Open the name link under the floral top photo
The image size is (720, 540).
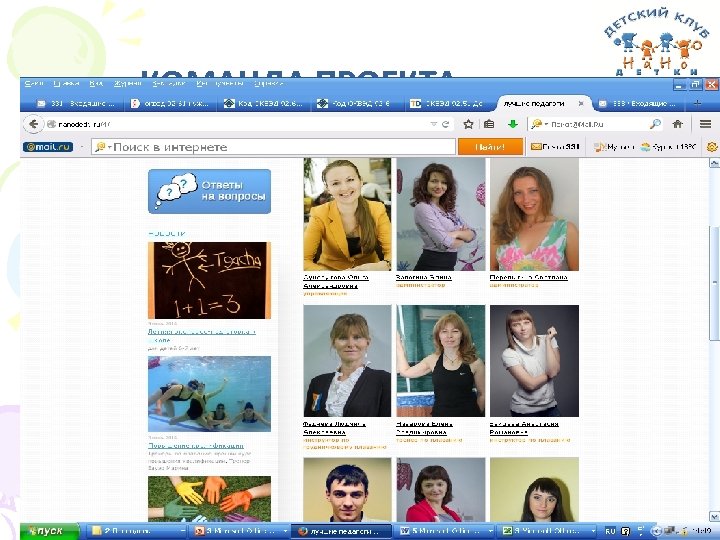tap(529, 277)
